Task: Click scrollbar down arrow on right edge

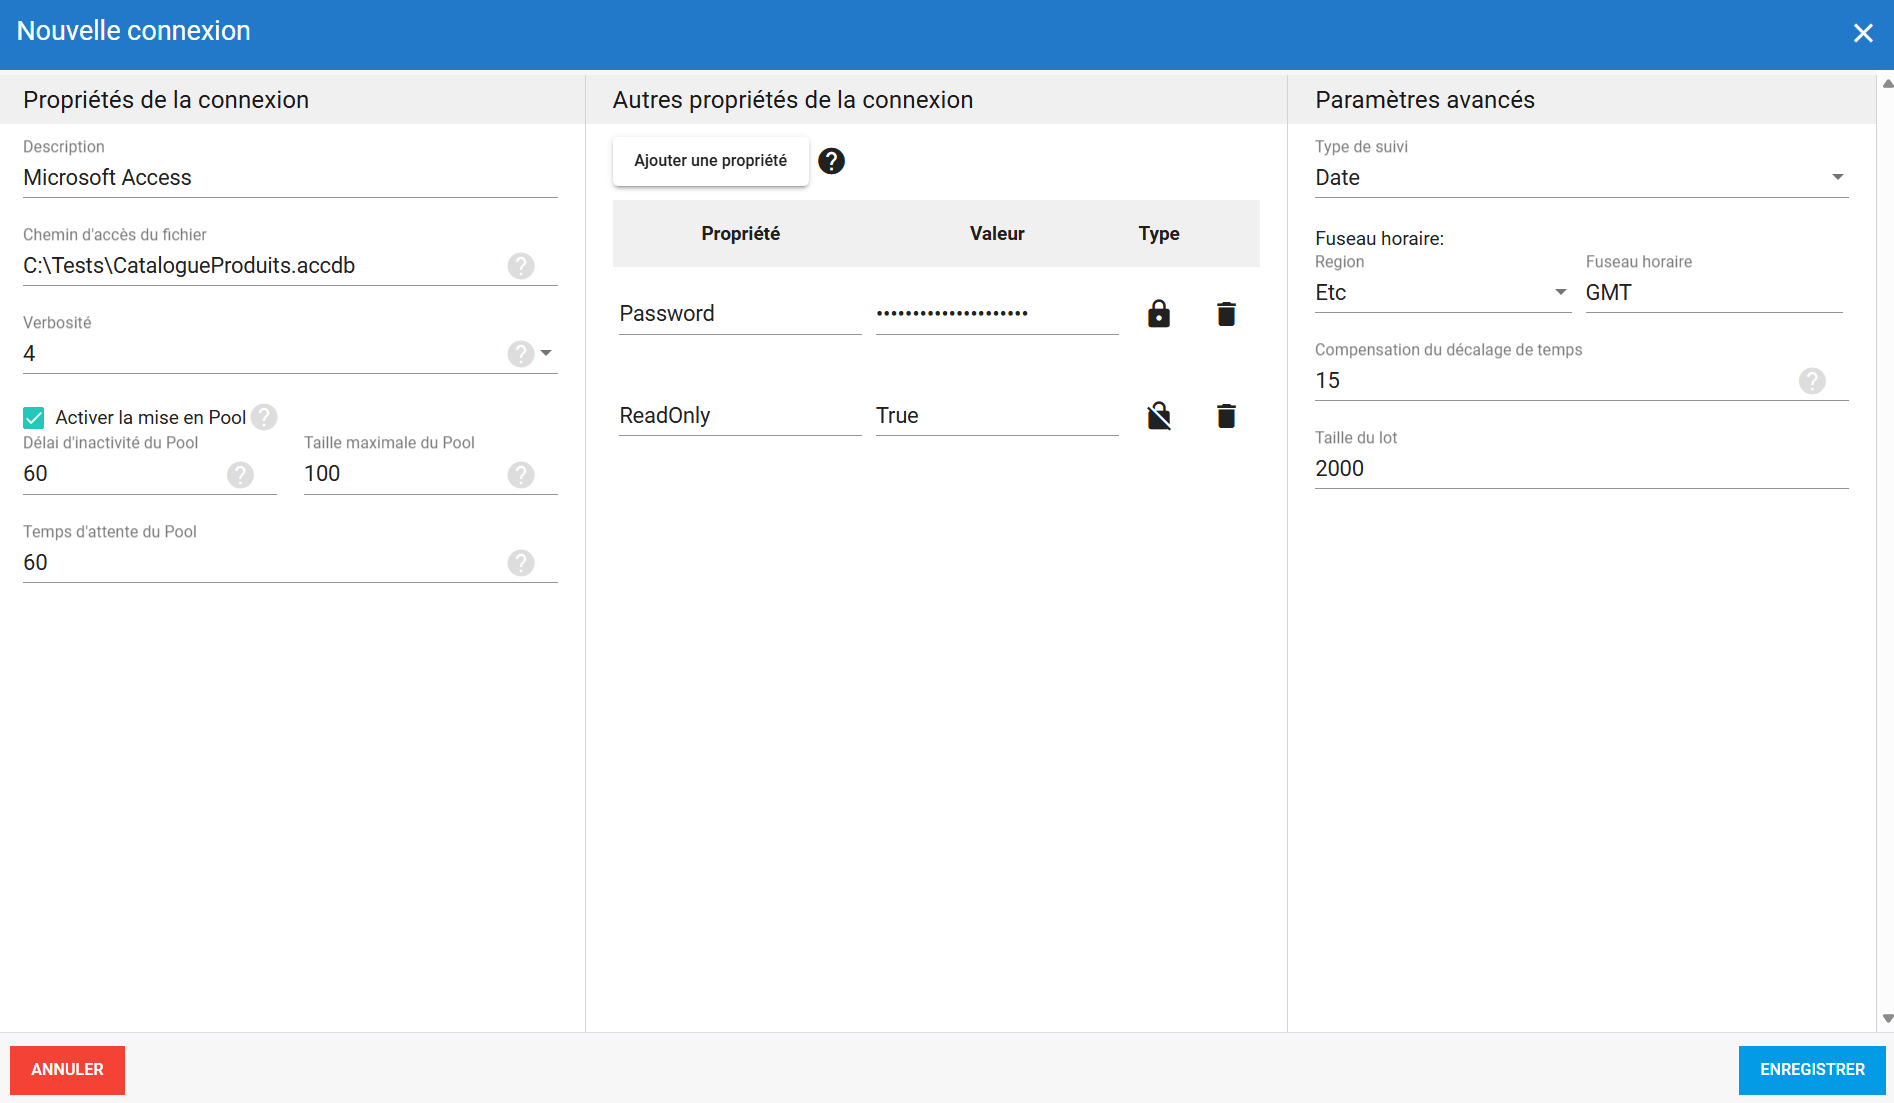Action: click(x=1887, y=1019)
